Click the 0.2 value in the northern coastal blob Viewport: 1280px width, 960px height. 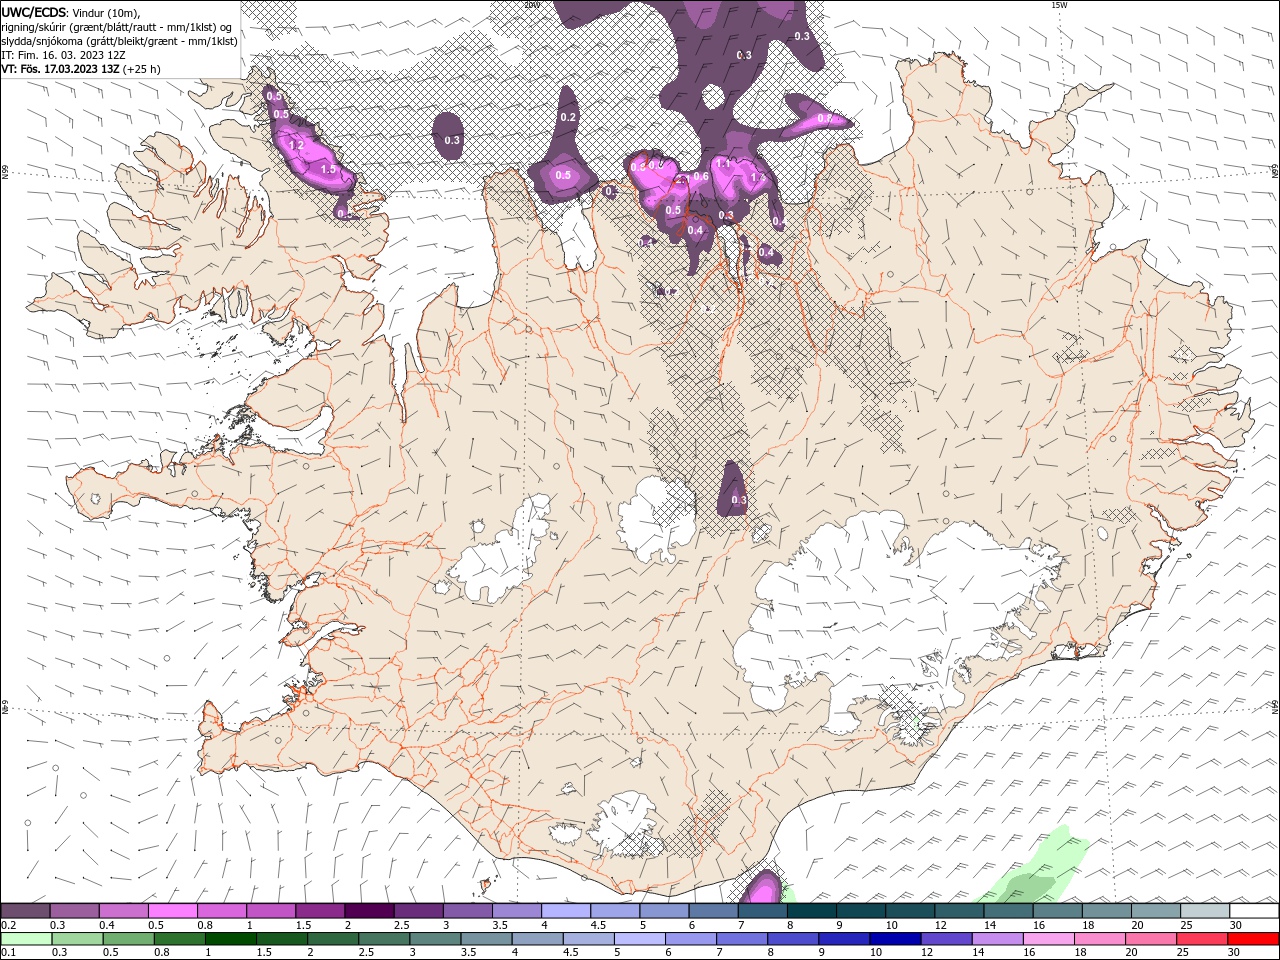568,117
